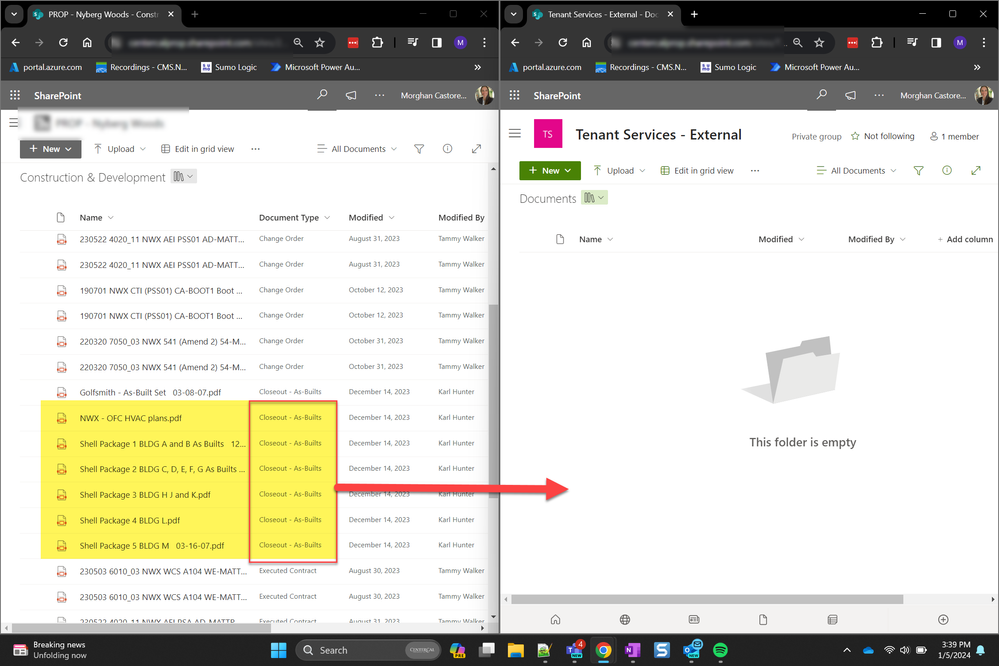The image size is (999, 666).
Task: Go to home page in right browser window
Action: pos(586,42)
